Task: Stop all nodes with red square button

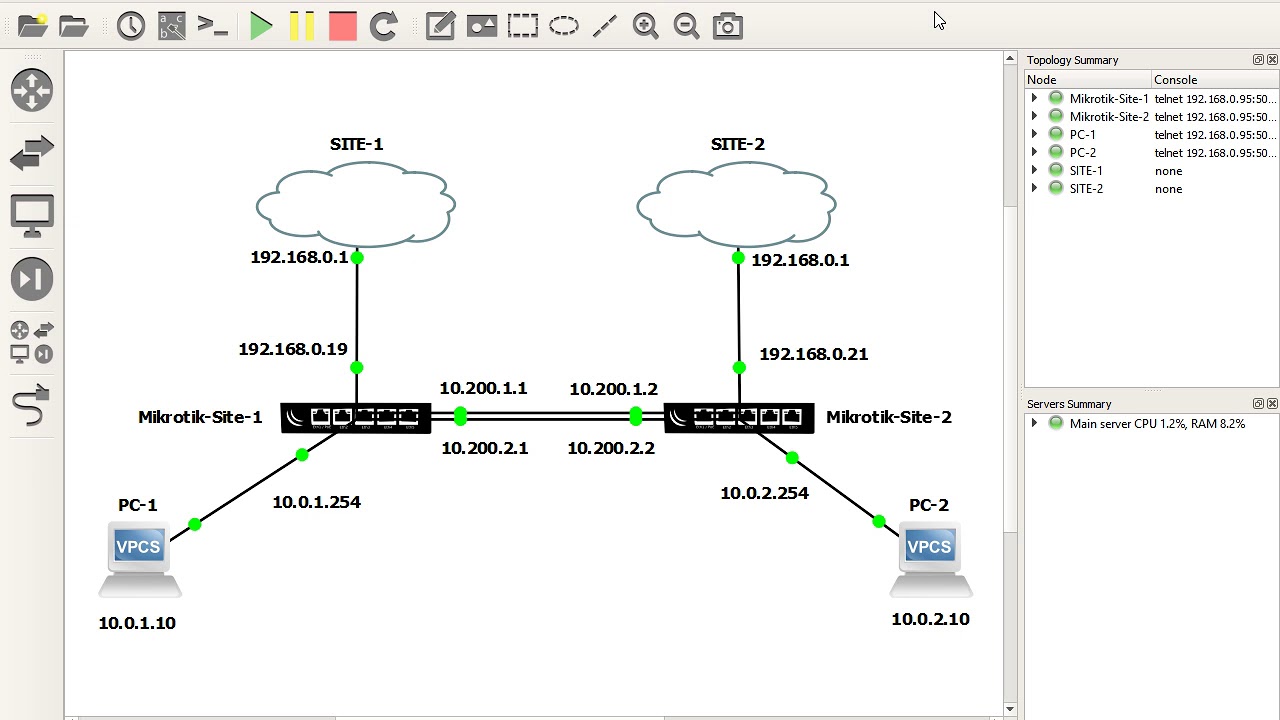Action: point(343,26)
